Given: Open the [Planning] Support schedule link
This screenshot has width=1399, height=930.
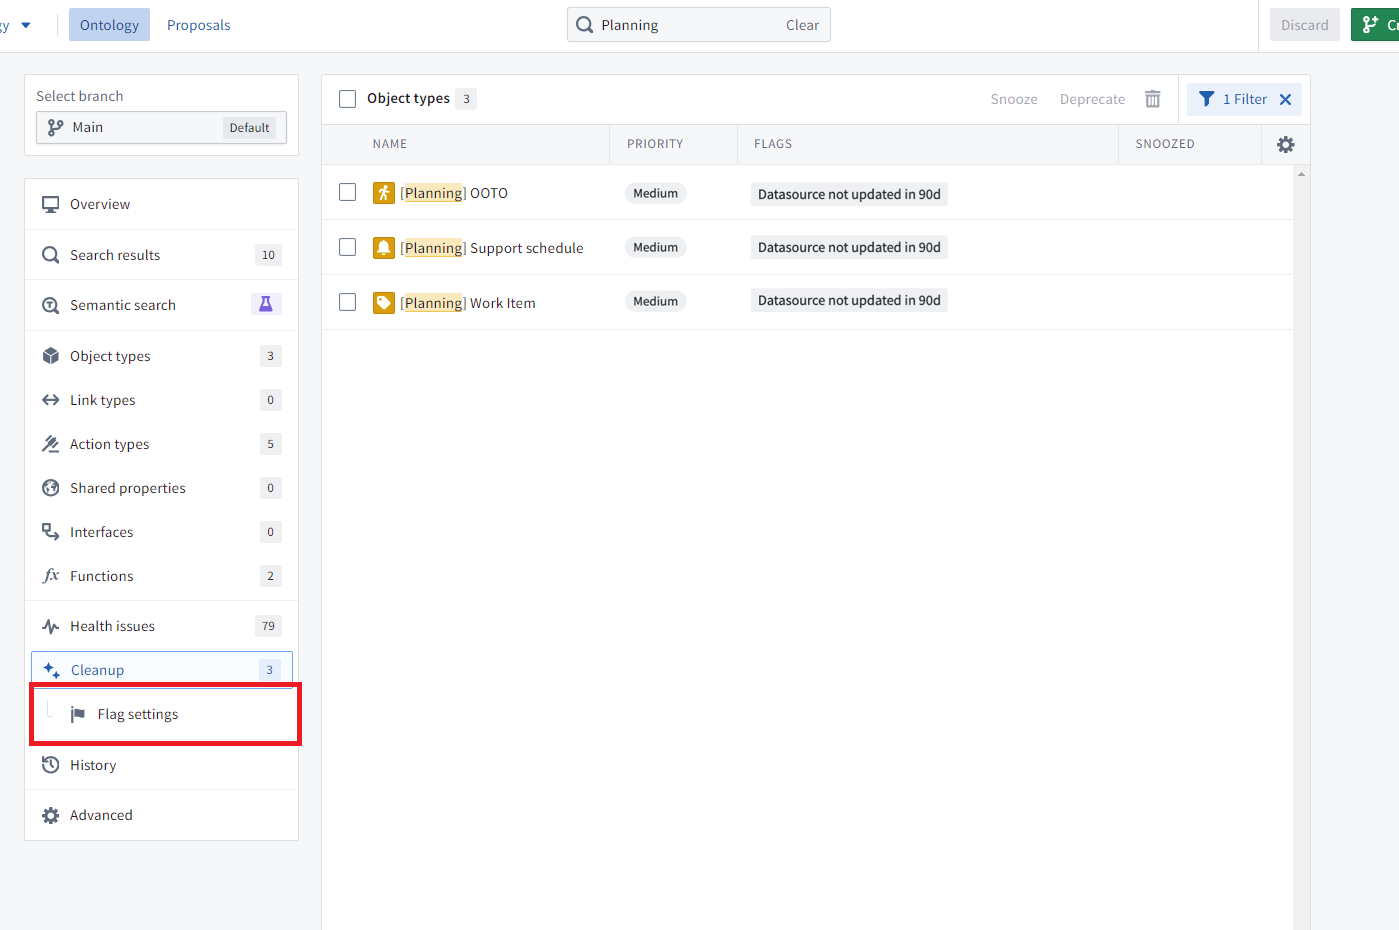Looking at the screenshot, I should click(x=492, y=248).
